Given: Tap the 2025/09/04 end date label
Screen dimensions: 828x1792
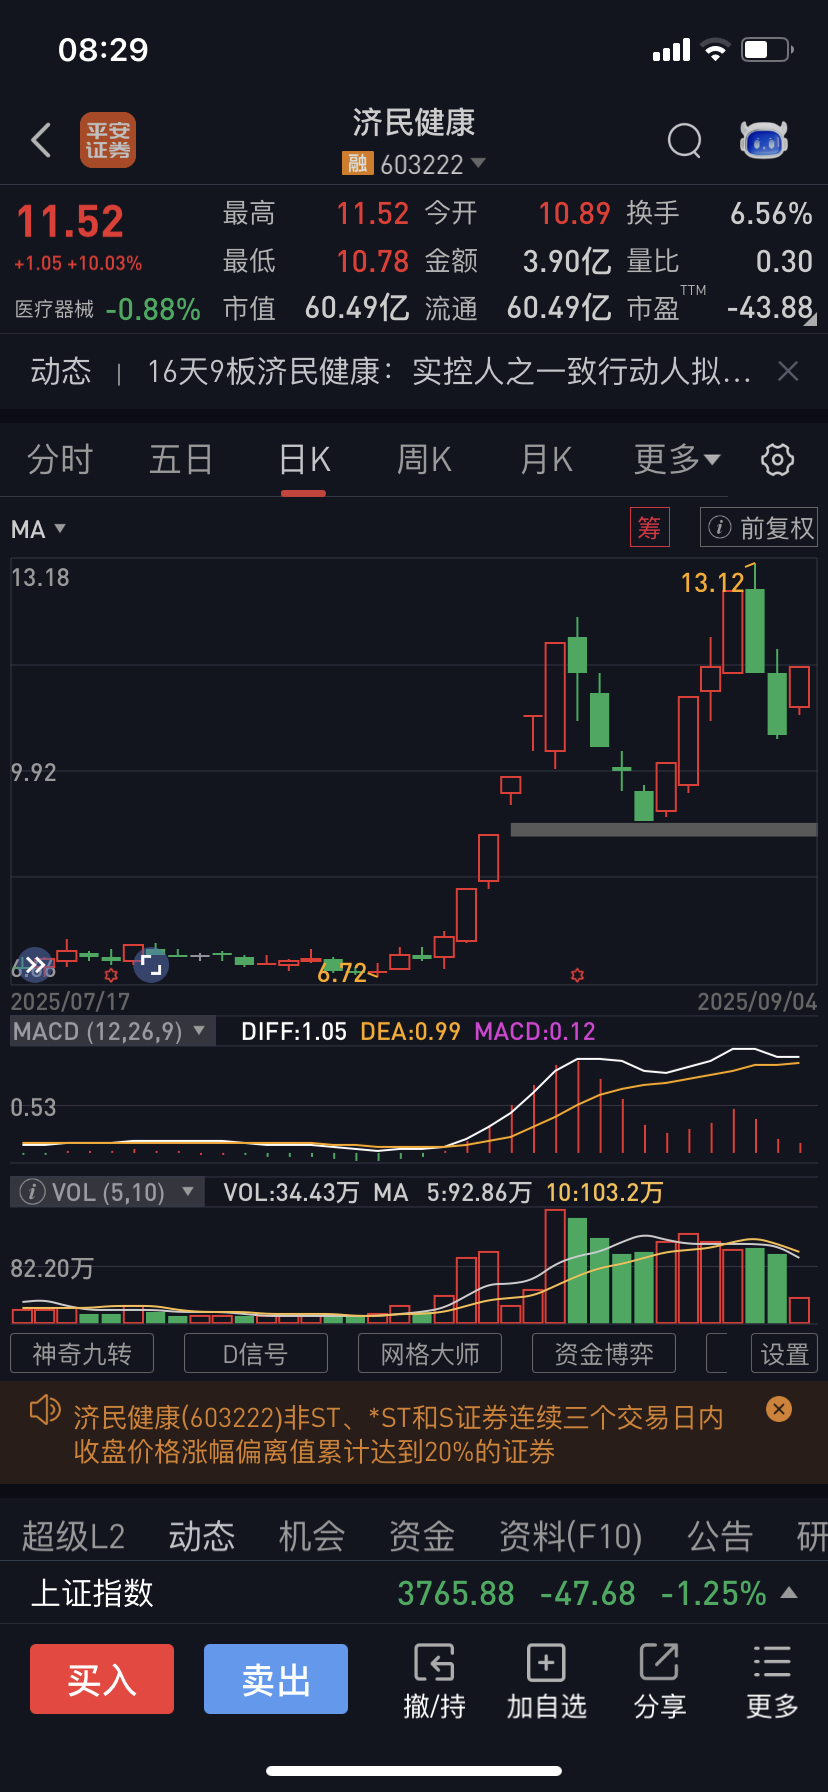Looking at the screenshot, I should 757,1002.
